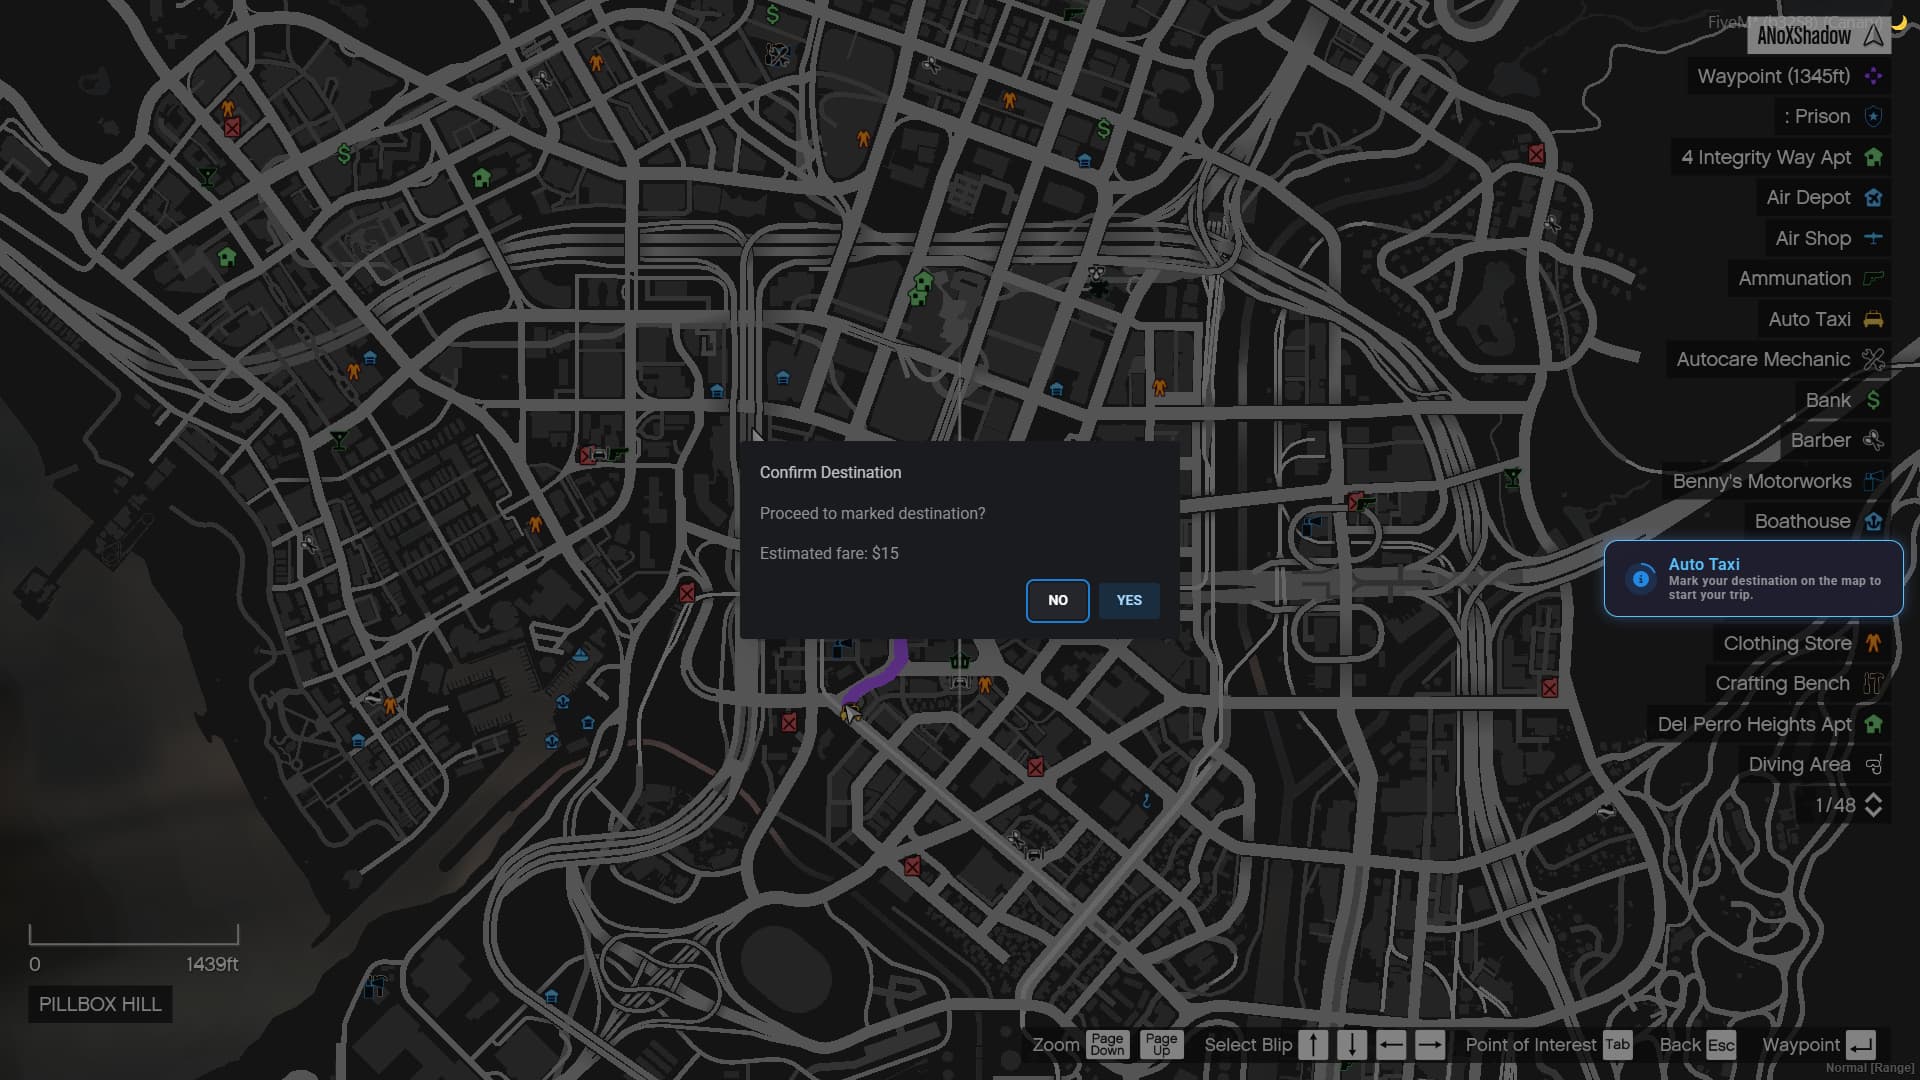Click the Waypoint enter key icon
The height and width of the screenshot is (1080, 1920).
point(1861,1044)
